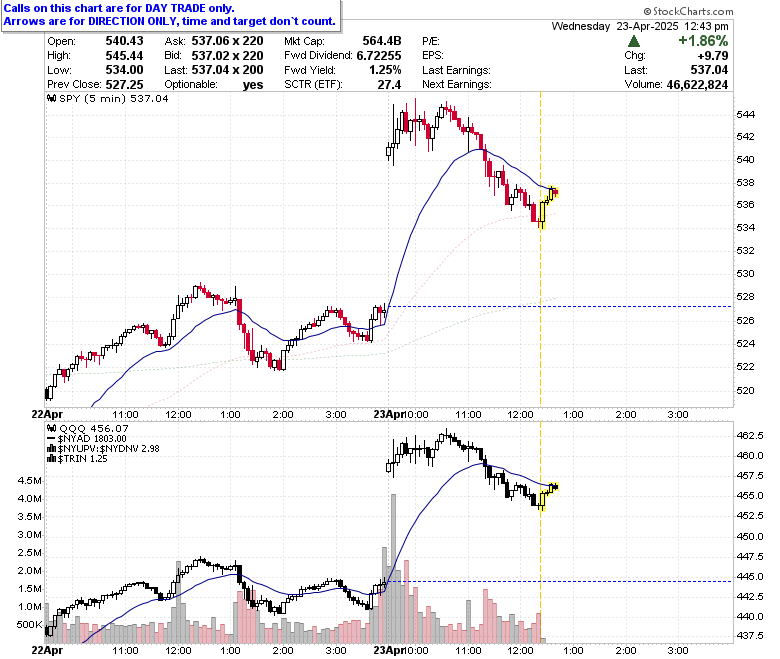Click the 528 price label on SPY axis

pos(746,296)
